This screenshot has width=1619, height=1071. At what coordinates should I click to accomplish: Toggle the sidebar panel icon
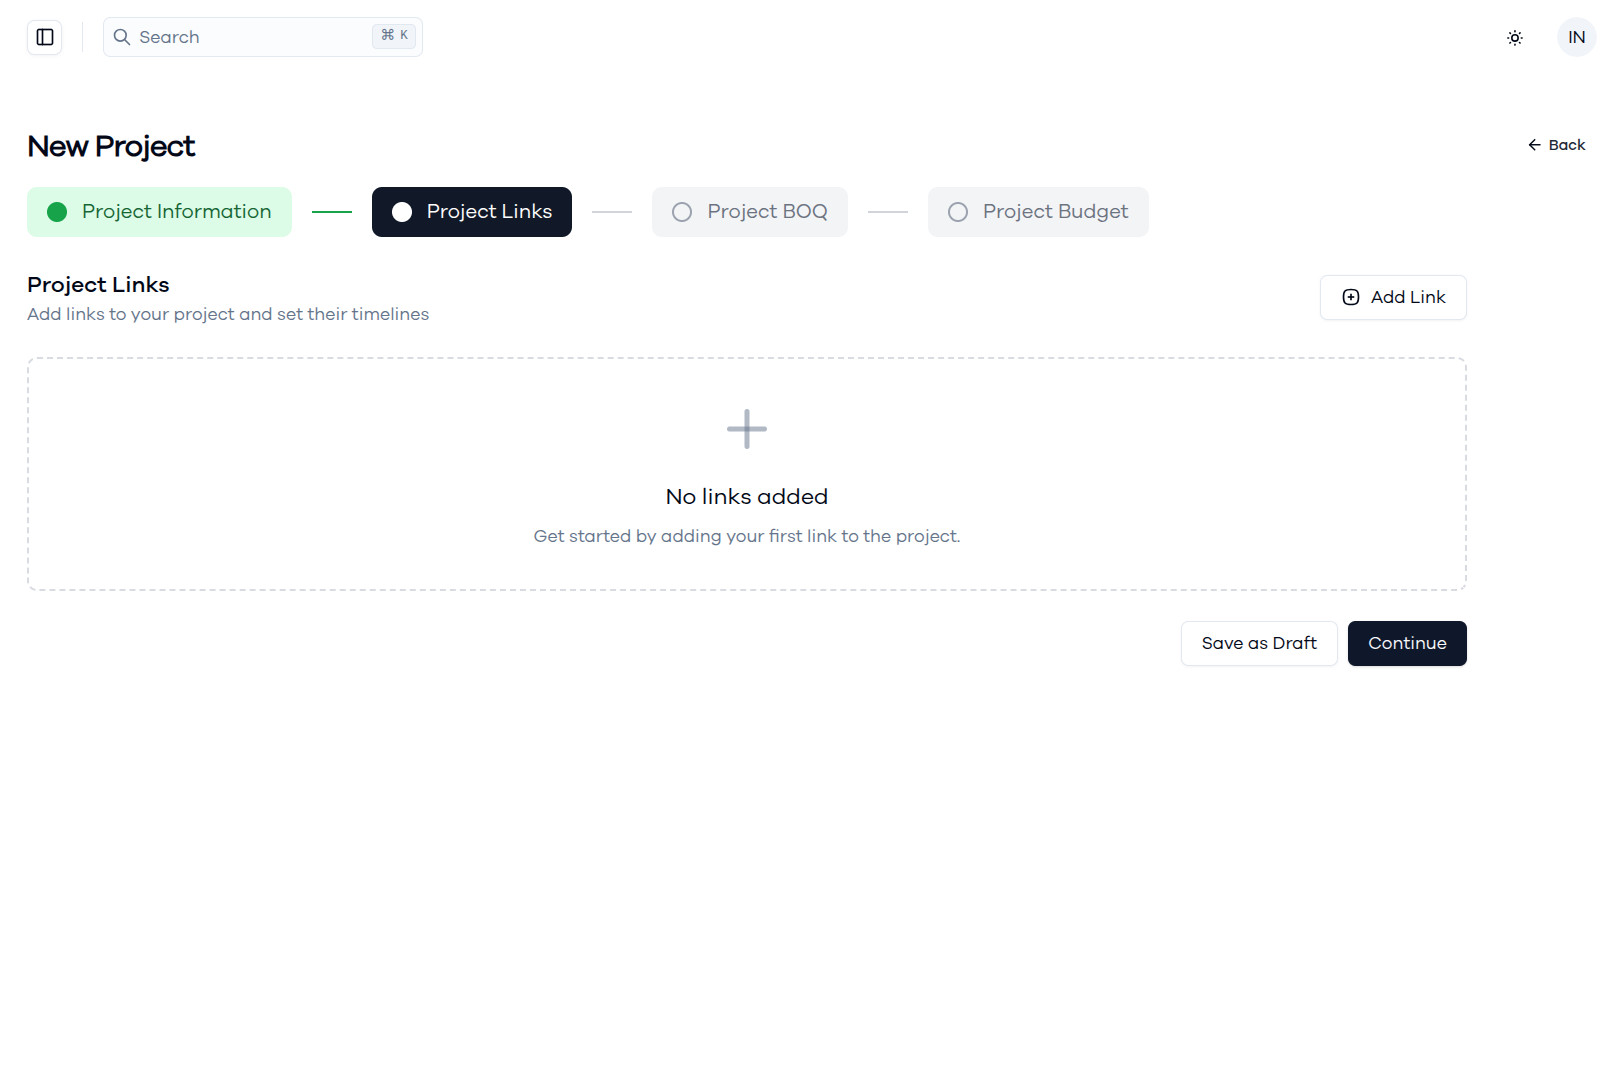click(x=45, y=37)
